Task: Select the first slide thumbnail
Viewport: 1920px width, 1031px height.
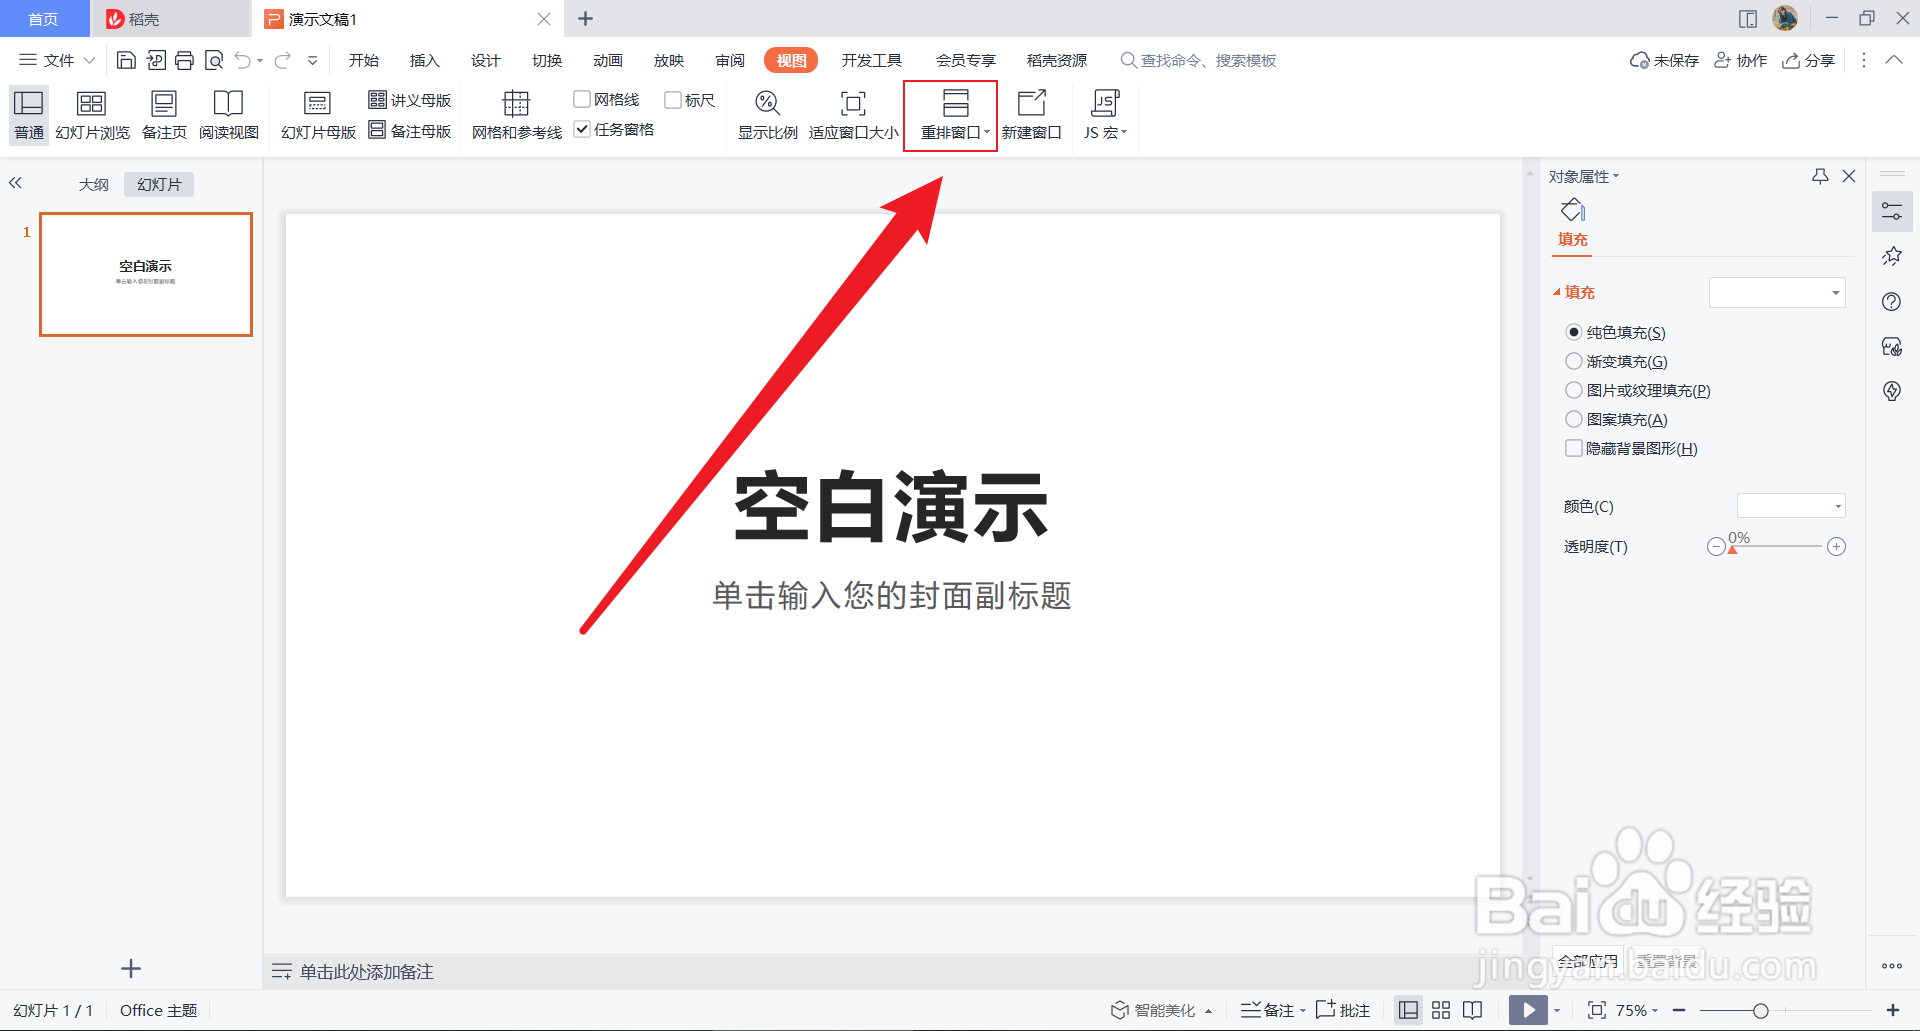Action: click(x=145, y=274)
